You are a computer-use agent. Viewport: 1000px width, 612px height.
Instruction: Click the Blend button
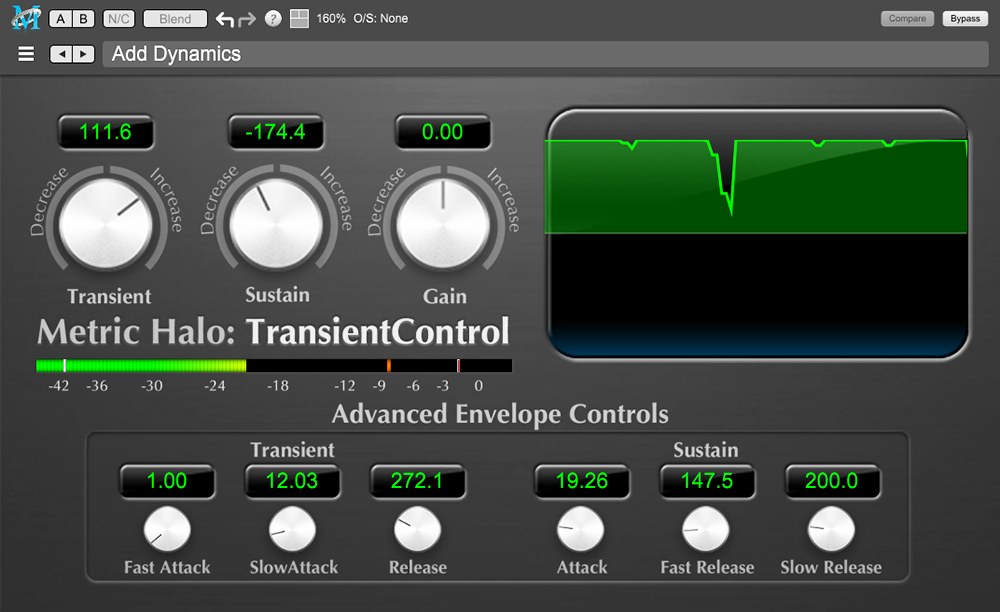[x=175, y=19]
